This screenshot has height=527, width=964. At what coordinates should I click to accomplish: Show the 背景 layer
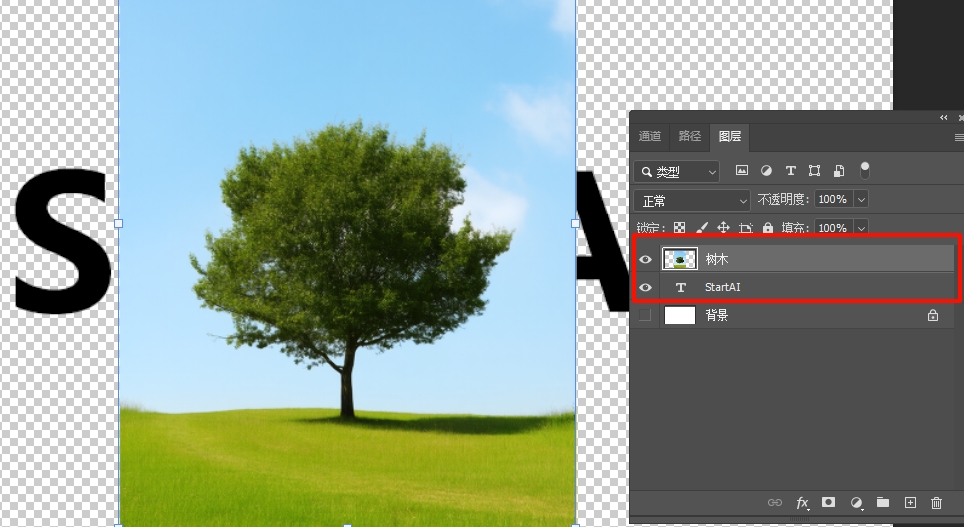[x=645, y=315]
